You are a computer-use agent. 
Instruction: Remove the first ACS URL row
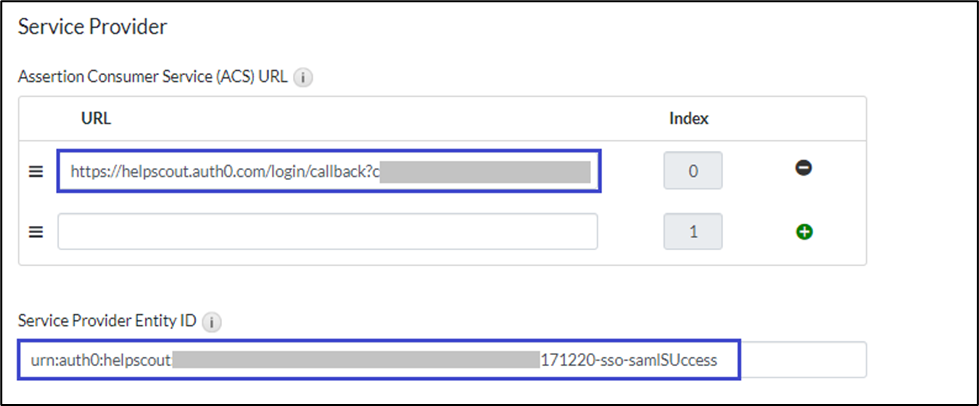(803, 169)
